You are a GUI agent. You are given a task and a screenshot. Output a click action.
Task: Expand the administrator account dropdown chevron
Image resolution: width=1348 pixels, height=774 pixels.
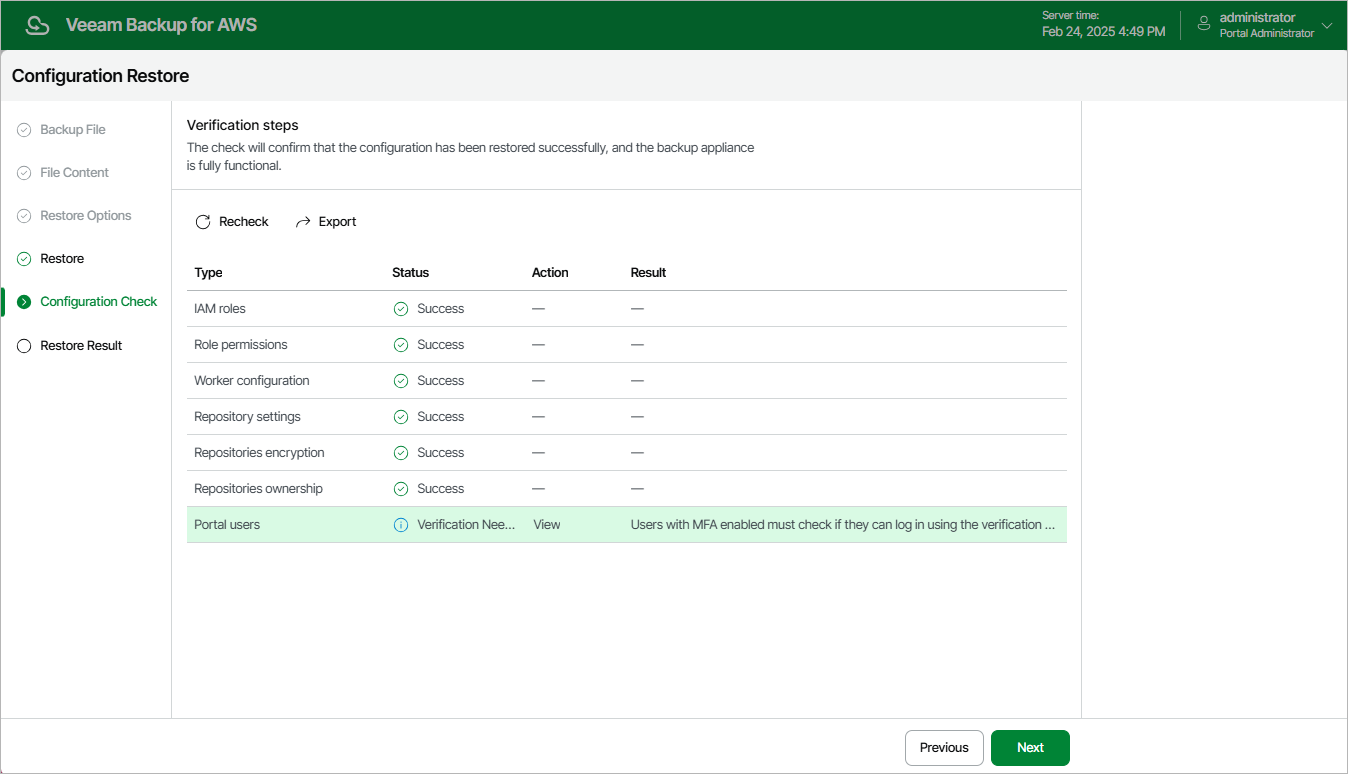[1327, 26]
